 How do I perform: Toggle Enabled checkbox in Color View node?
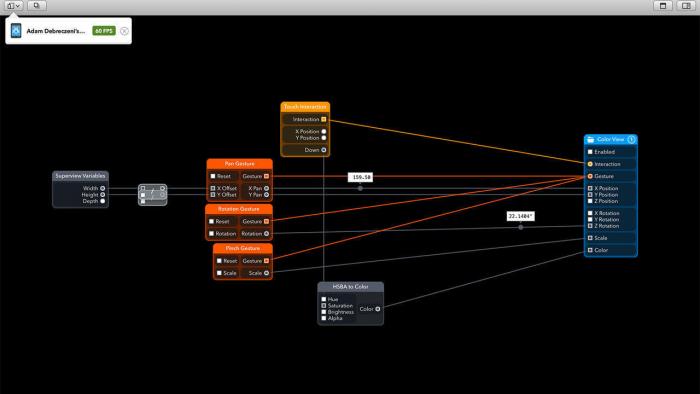pyautogui.click(x=590, y=152)
